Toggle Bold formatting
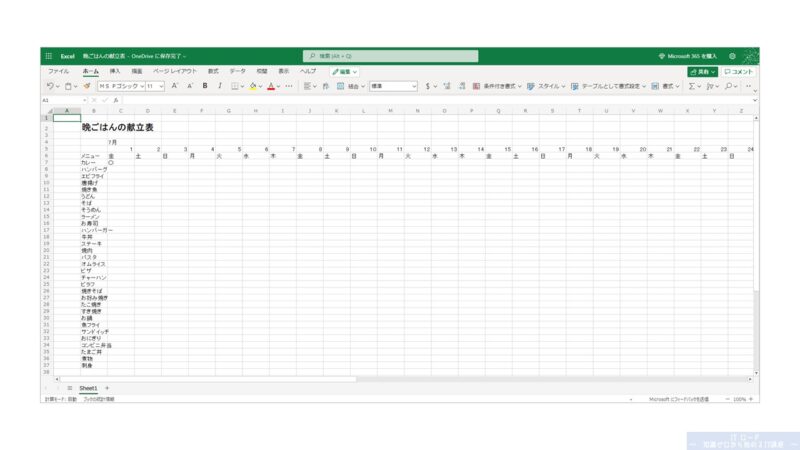The width and height of the screenshot is (800, 450). click(x=205, y=86)
